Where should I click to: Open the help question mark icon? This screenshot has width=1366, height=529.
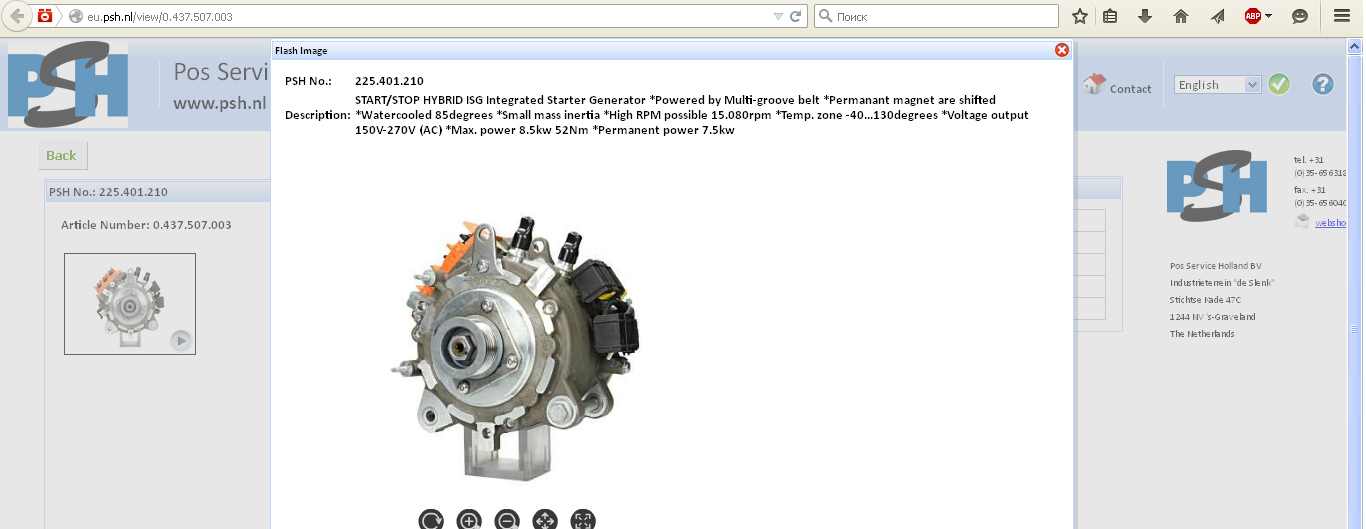[x=1323, y=85]
